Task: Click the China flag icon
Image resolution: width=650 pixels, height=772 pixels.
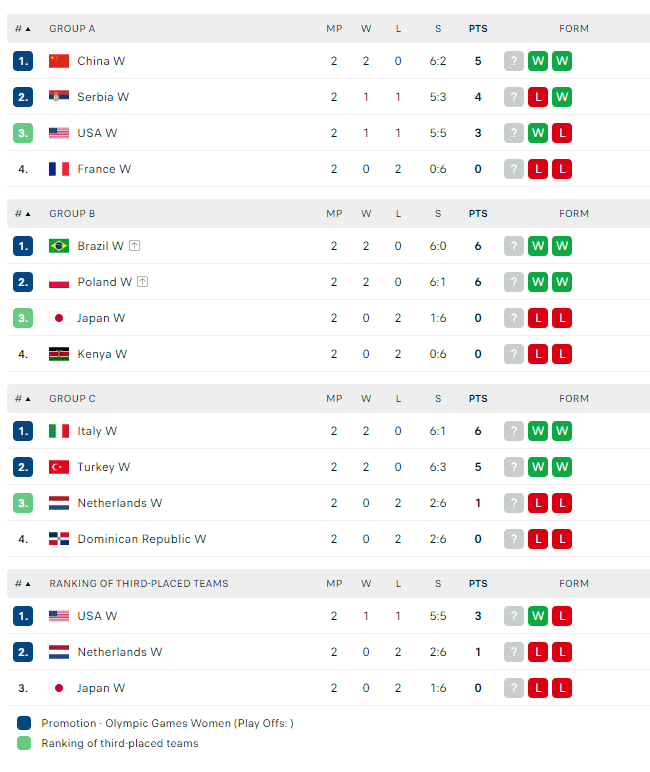Action: tap(59, 61)
